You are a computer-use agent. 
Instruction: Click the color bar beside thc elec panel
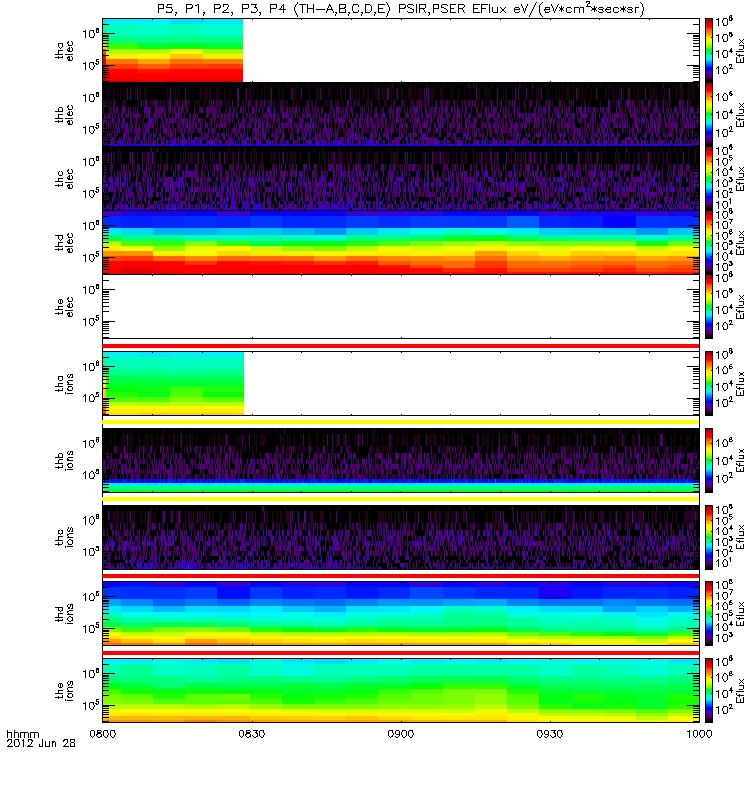click(x=709, y=179)
